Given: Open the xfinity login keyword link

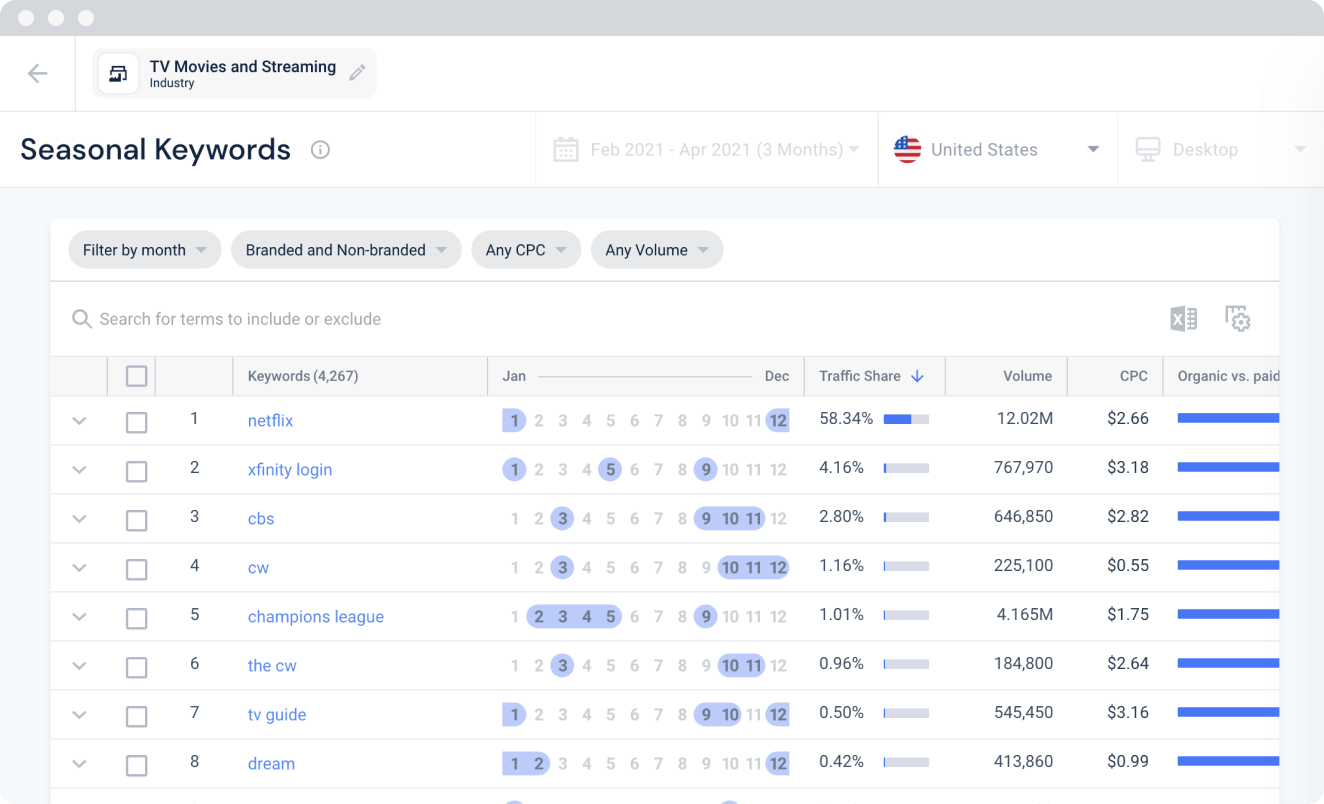Looking at the screenshot, I should pyautogui.click(x=290, y=470).
